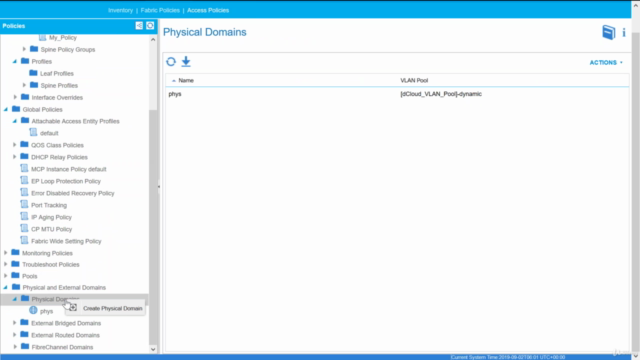This screenshot has width=640, height=360.
Task: Collapse the Global Policies node
Action: 6,109
